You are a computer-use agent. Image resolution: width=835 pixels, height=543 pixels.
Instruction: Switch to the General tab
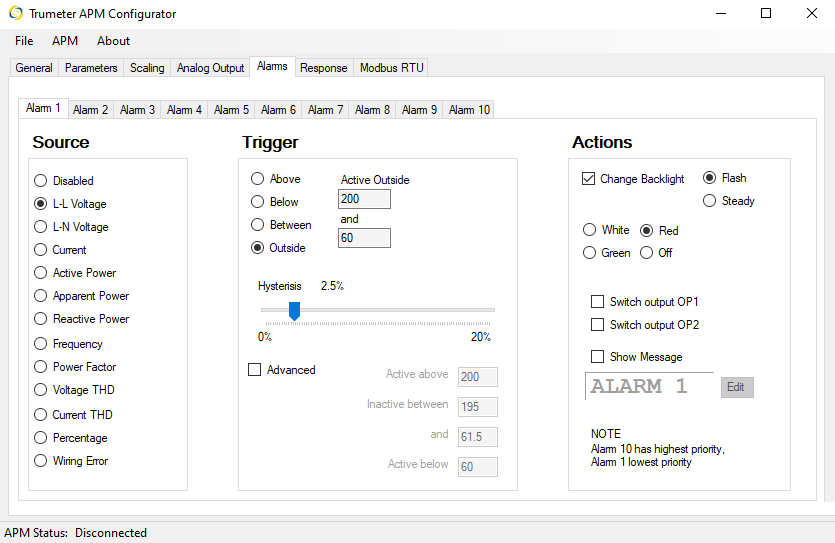coord(34,68)
